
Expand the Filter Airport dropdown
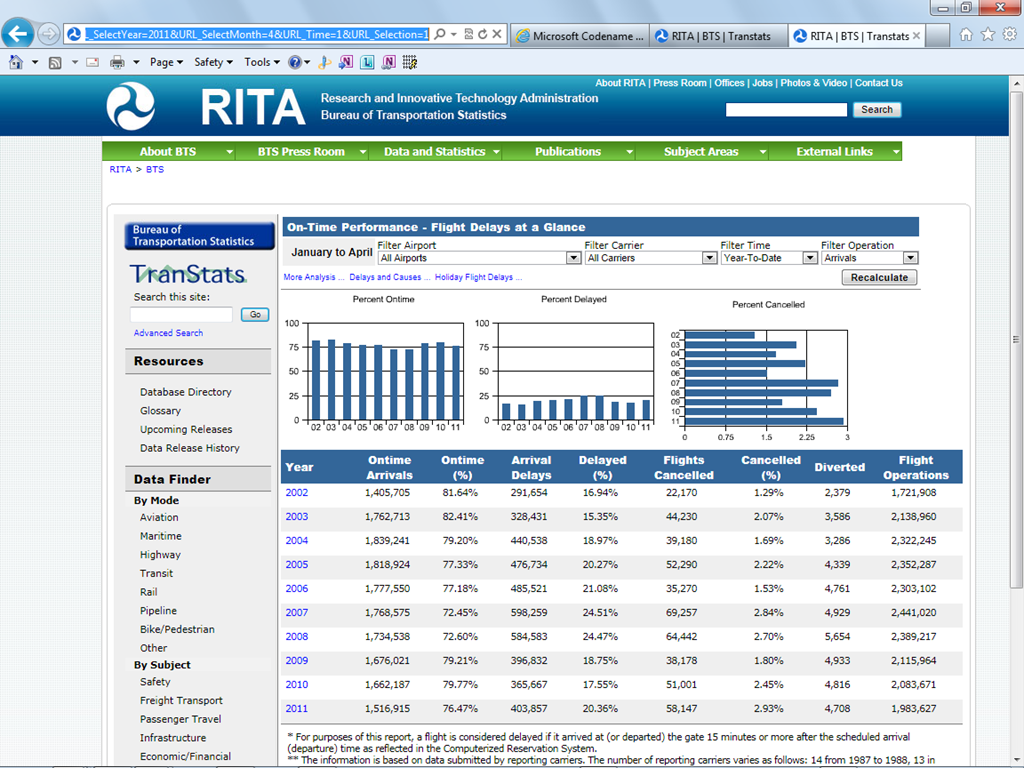point(573,258)
